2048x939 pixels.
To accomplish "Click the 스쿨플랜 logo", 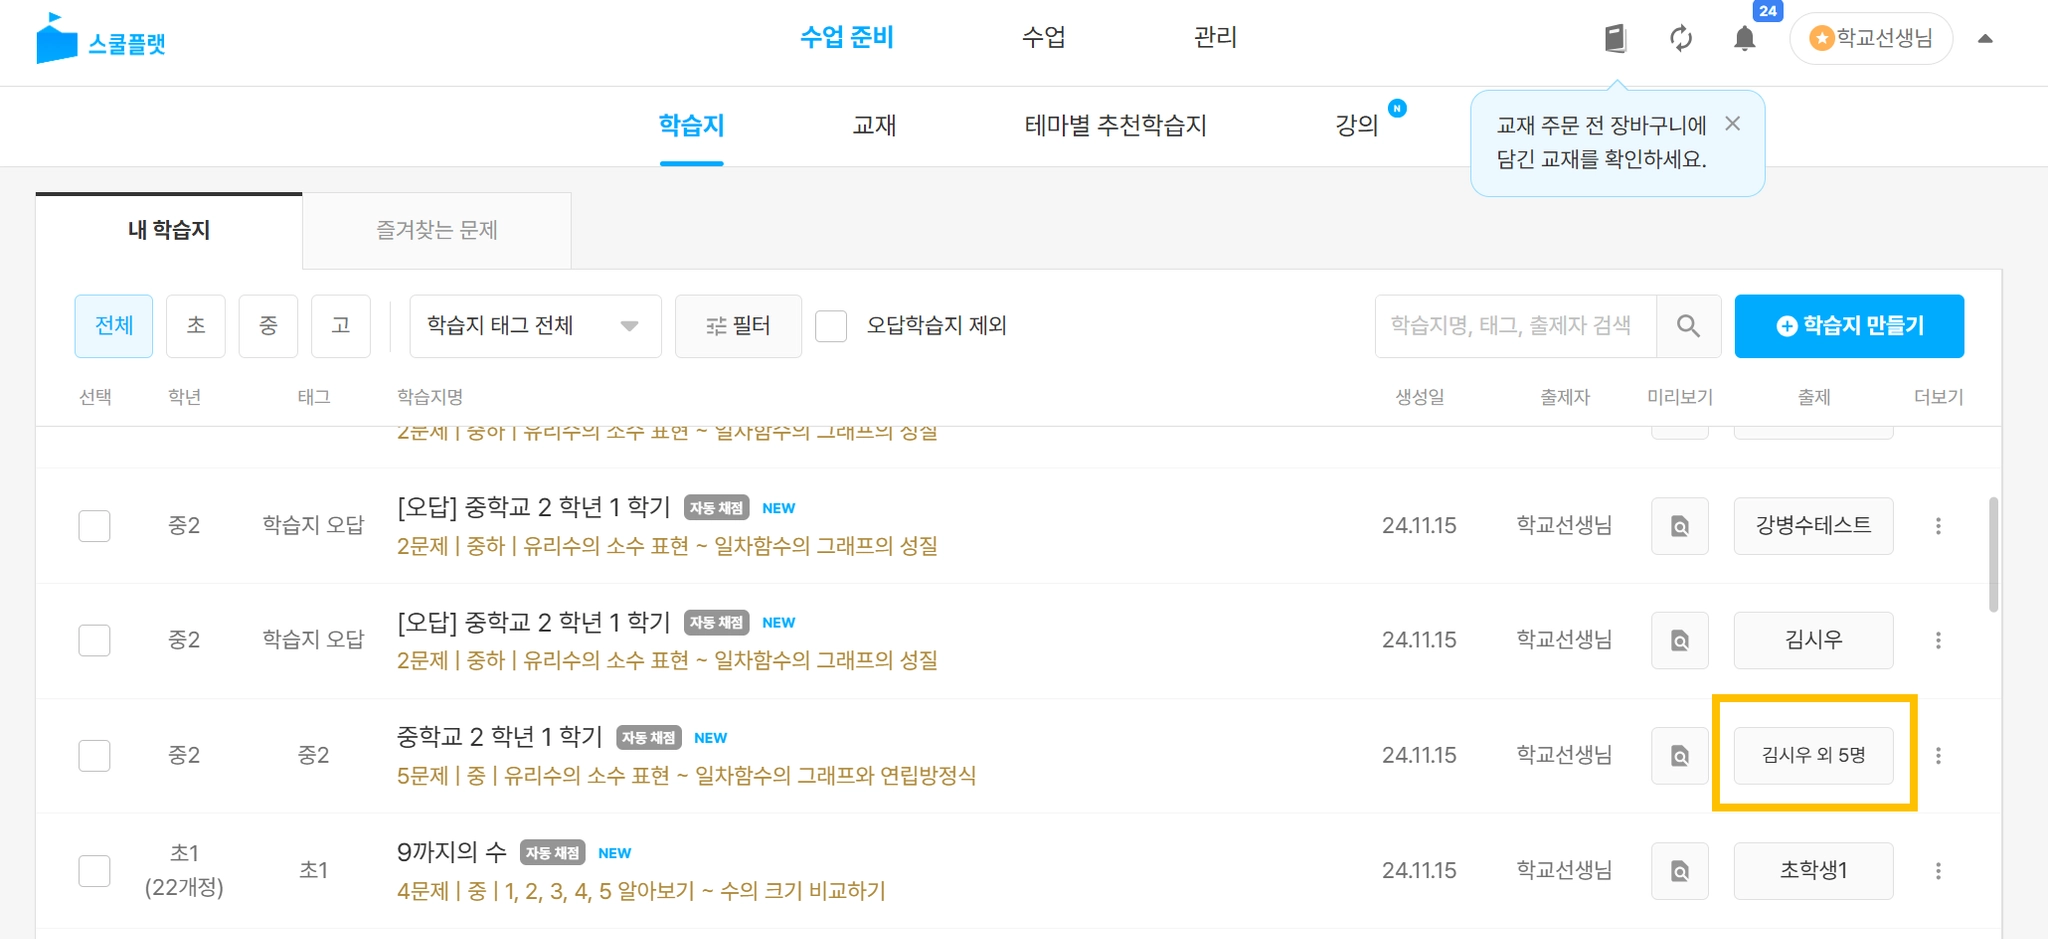I will click(101, 40).
